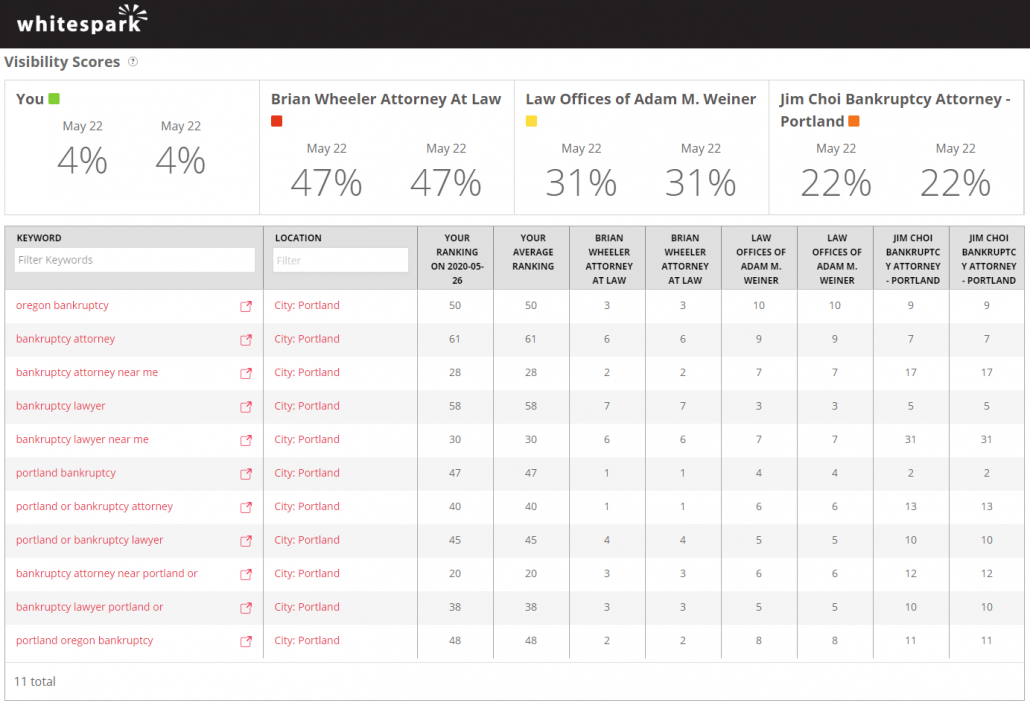Viewport: 1030px width, 703px height.
Task: Open the bankruptcy lawyer near me link
Action: pyautogui.click(x=82, y=440)
